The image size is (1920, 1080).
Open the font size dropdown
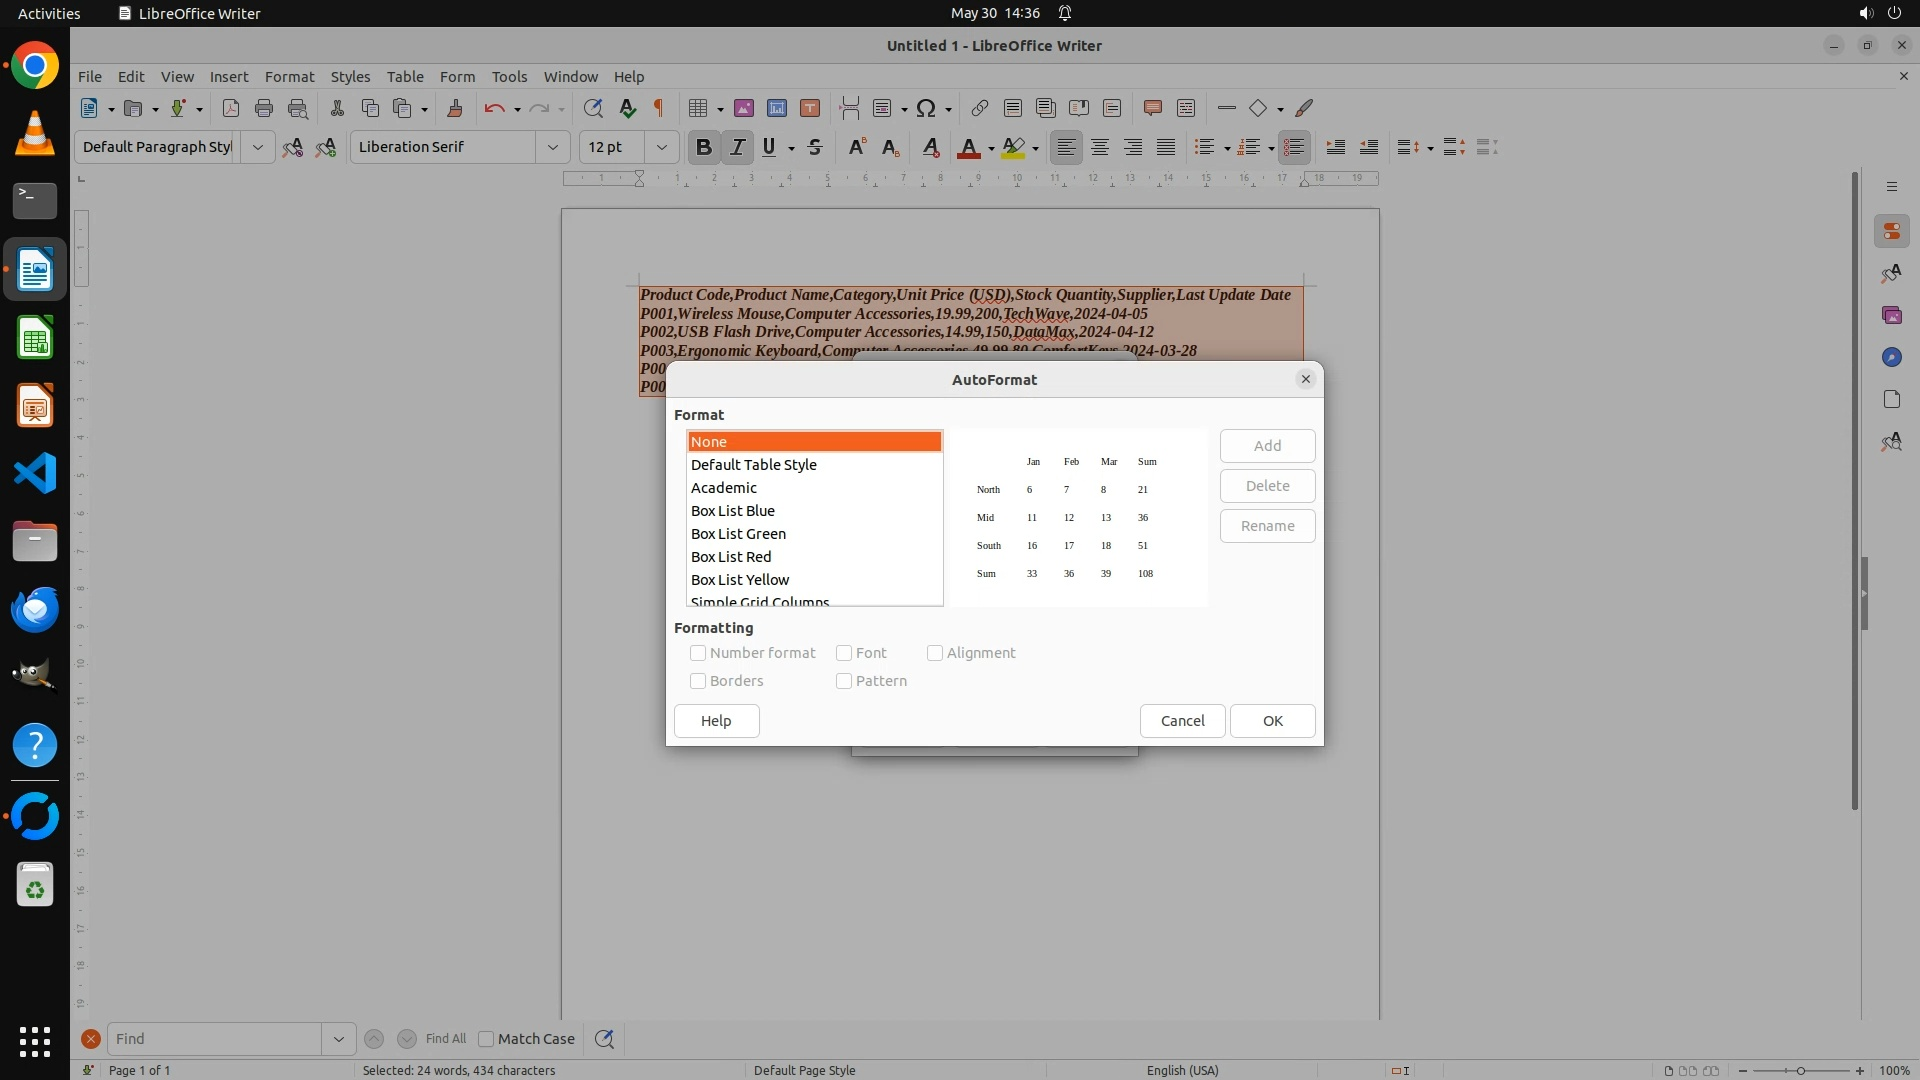tap(661, 147)
